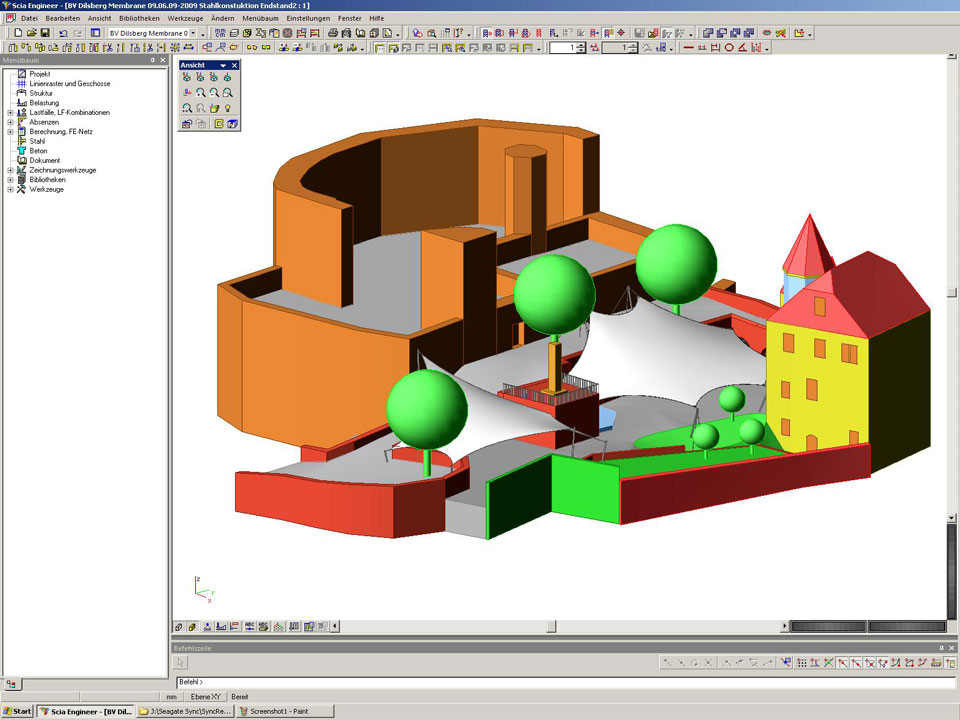
Task: Select the Beton icon in Menübaum
Action: [21, 151]
